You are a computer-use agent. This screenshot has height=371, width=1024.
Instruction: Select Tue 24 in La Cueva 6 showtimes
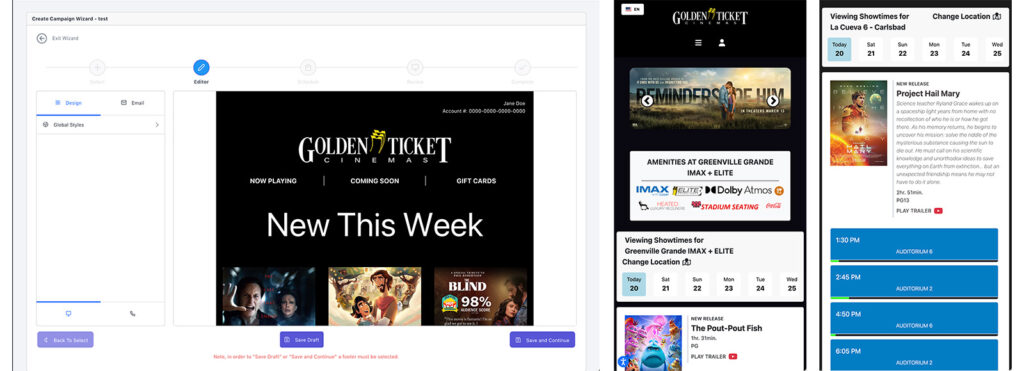pyautogui.click(x=965, y=50)
